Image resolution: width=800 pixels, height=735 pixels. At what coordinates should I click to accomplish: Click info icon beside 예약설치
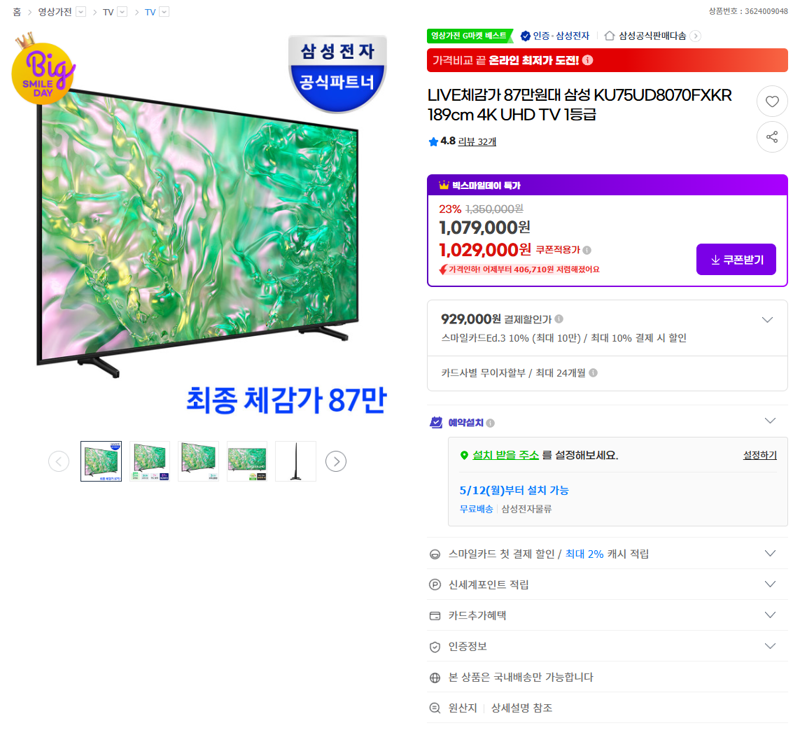490,423
